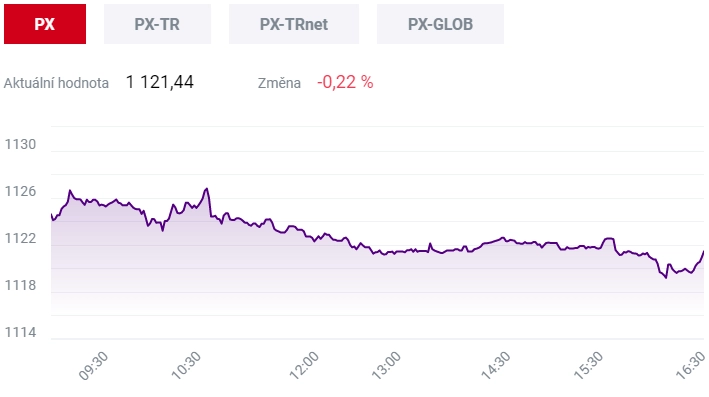Click the 10:30 time axis label
709x397 pixels.
(x=186, y=366)
